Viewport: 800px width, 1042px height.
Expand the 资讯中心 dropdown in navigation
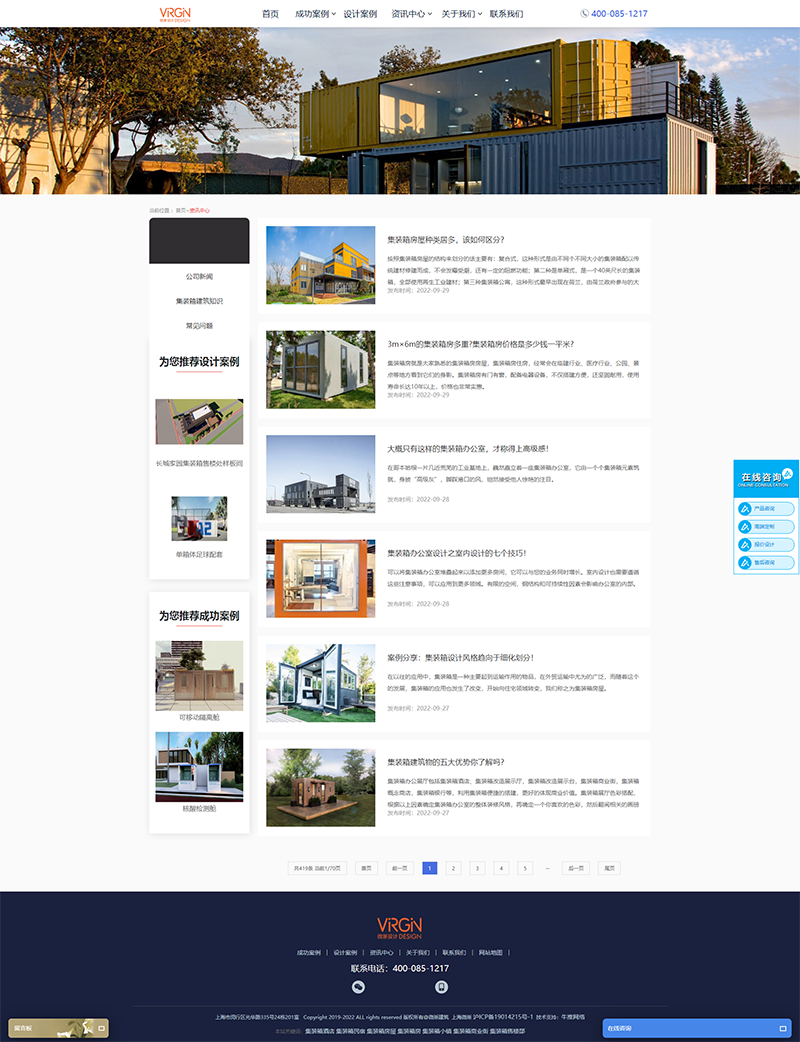(x=412, y=14)
